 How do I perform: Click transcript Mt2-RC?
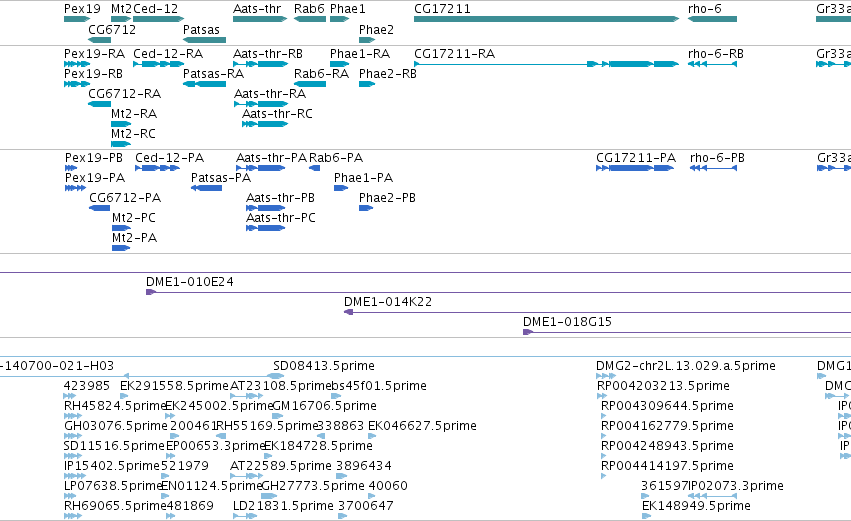pyautogui.click(x=134, y=134)
